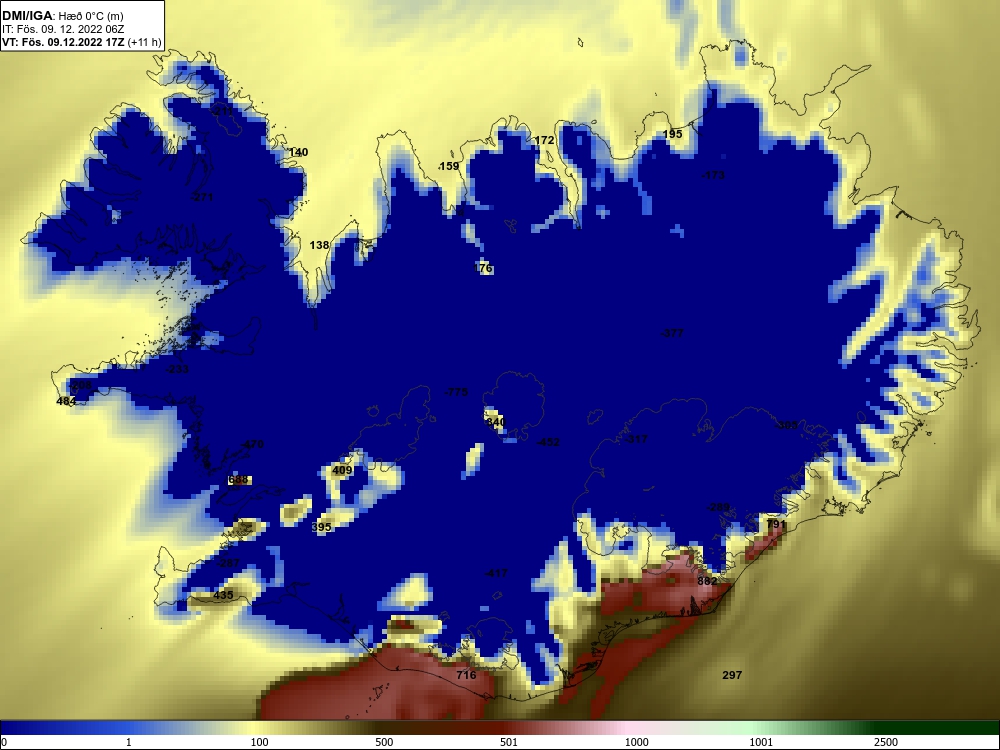Click the map value '409'
The height and width of the screenshot is (750, 1000).
[x=342, y=471]
